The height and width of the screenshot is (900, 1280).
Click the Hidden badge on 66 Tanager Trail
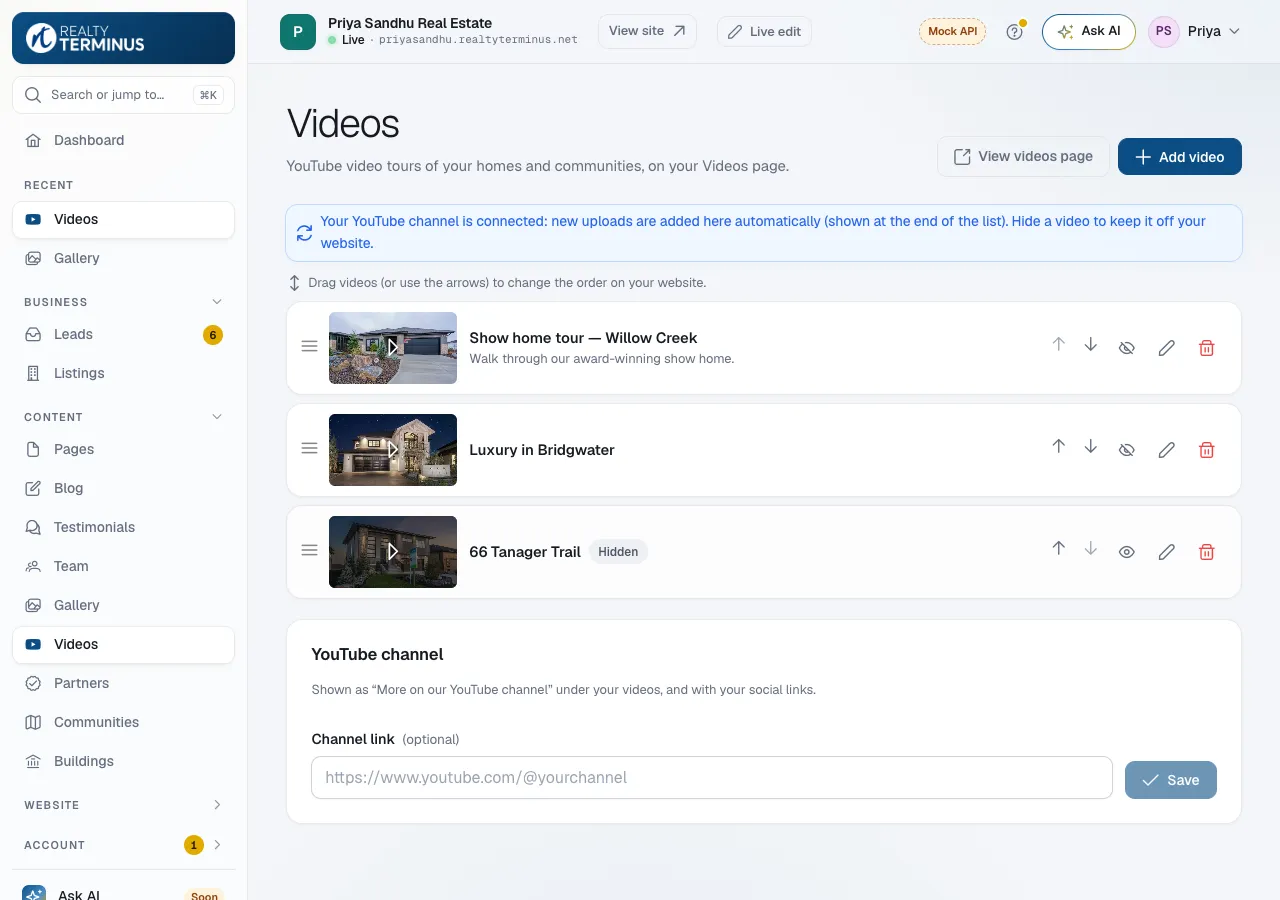618,552
